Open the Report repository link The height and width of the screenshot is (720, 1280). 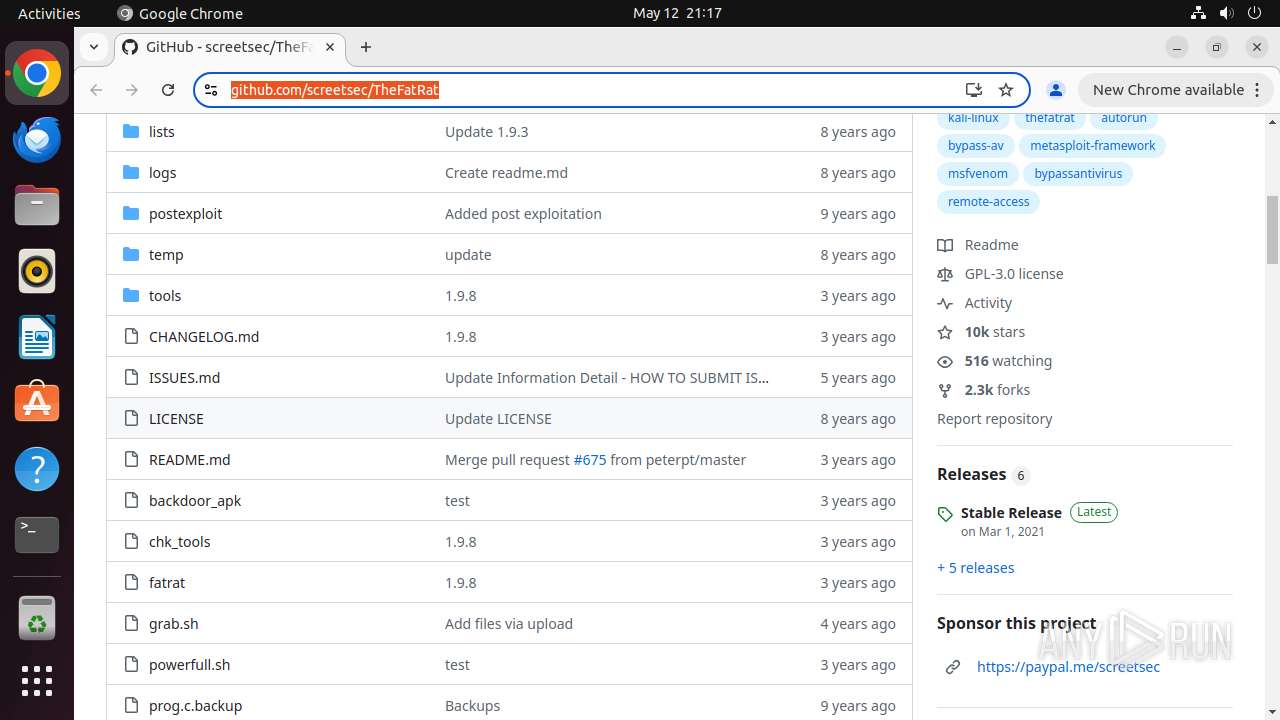(x=994, y=419)
